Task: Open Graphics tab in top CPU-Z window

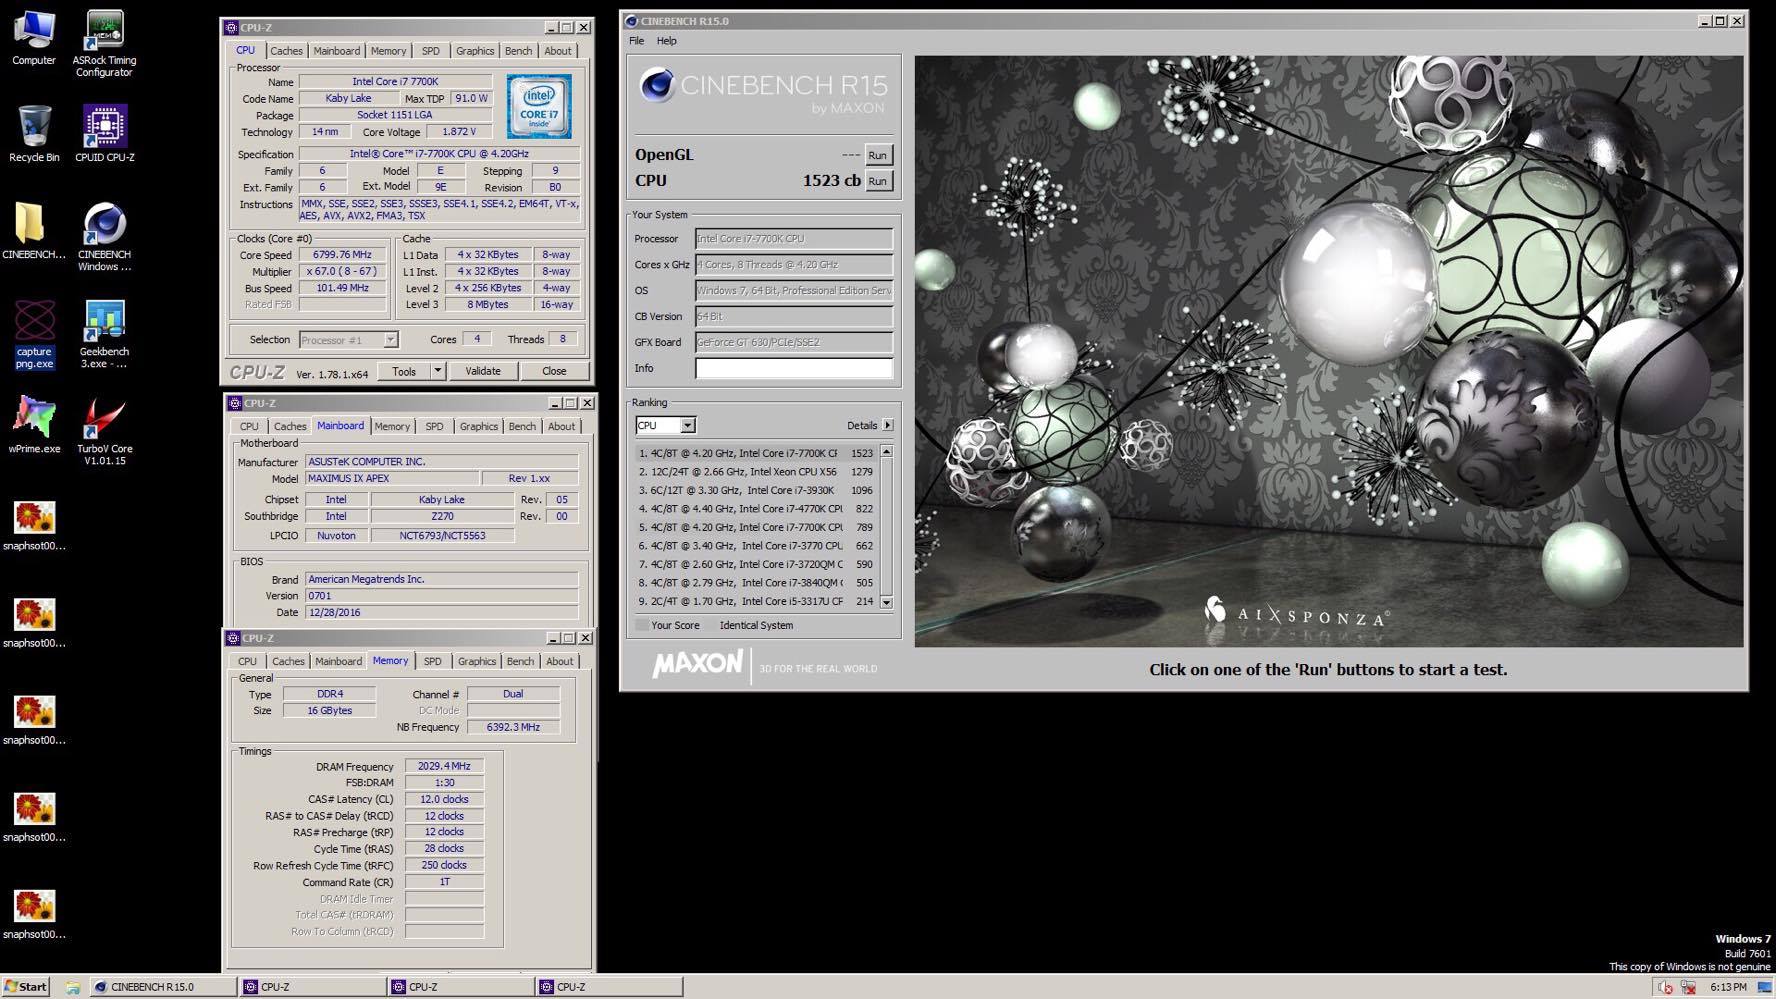Action: coord(475,51)
